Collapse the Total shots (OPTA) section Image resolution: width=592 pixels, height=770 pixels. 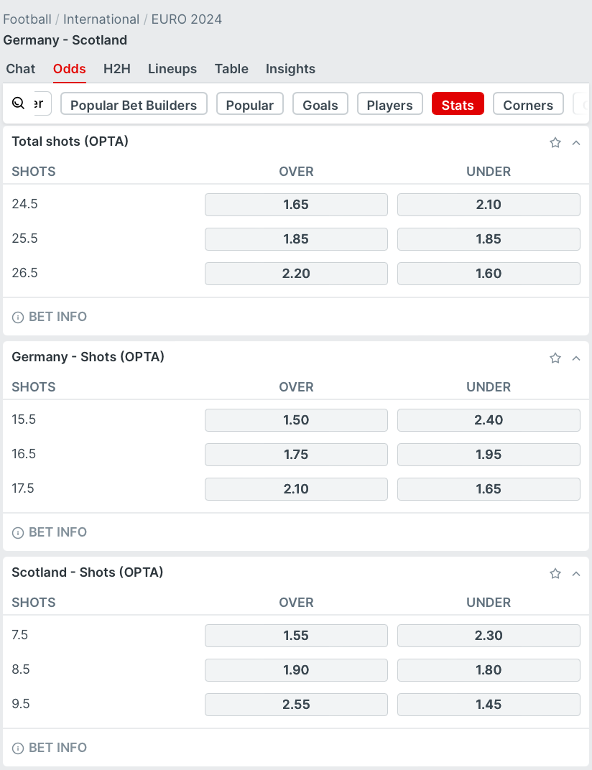point(576,143)
